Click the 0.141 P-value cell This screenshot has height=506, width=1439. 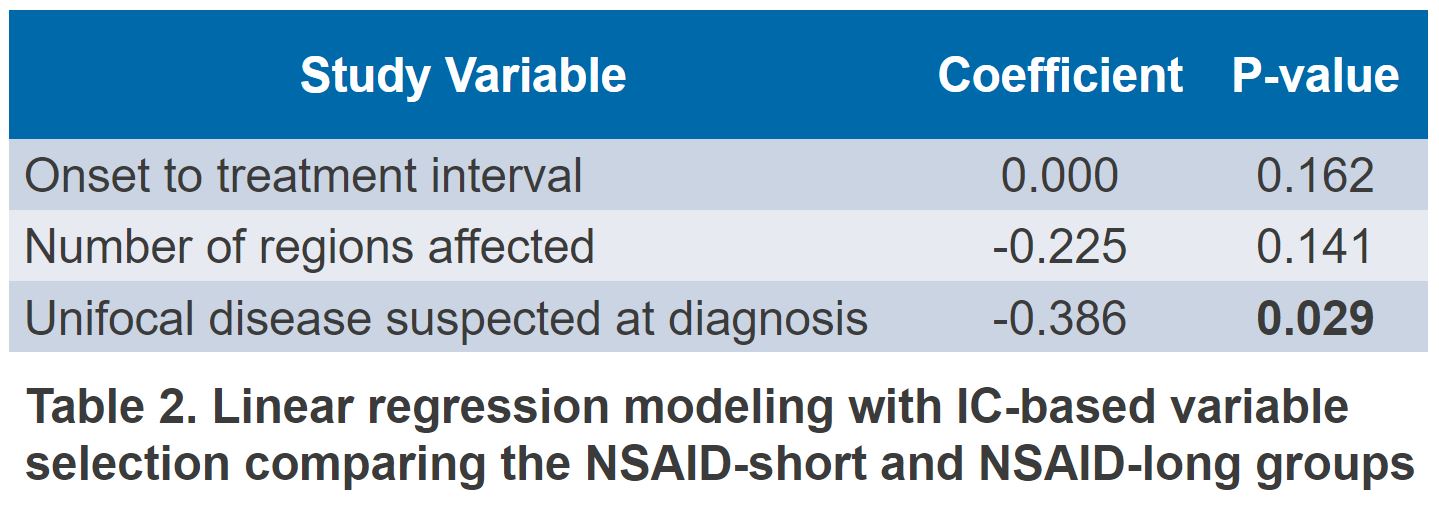coord(1315,247)
